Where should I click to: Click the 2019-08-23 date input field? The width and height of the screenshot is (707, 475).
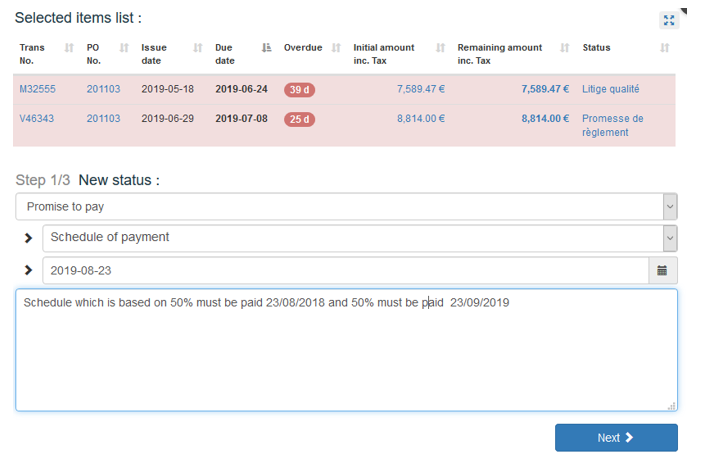tap(345, 270)
